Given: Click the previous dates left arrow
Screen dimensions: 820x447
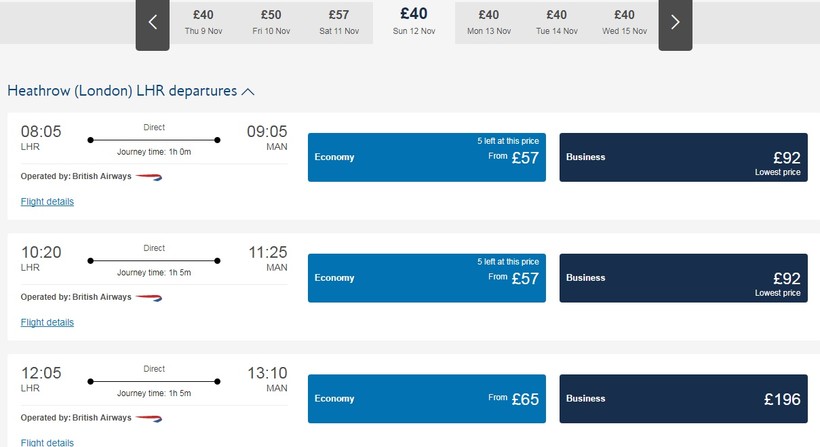Looking at the screenshot, I should click(153, 22).
